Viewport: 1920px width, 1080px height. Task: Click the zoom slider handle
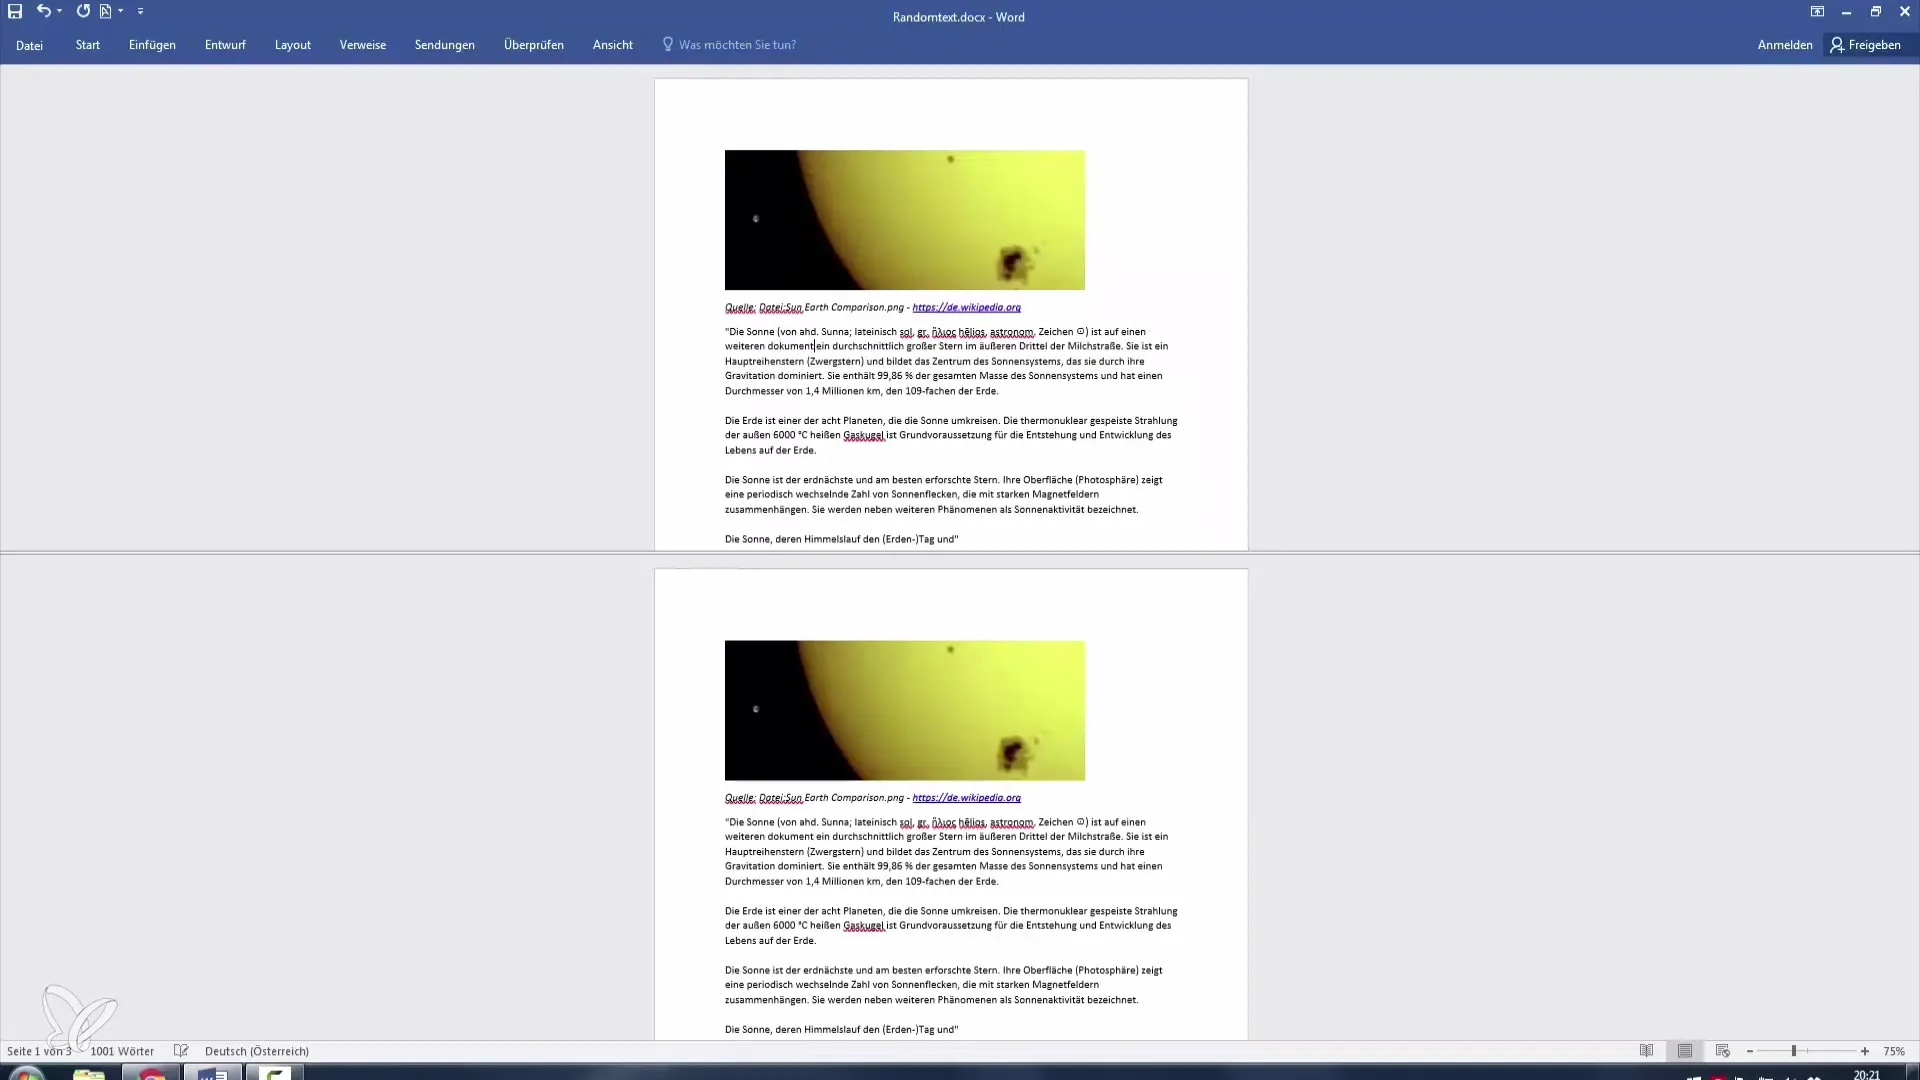(1794, 1051)
